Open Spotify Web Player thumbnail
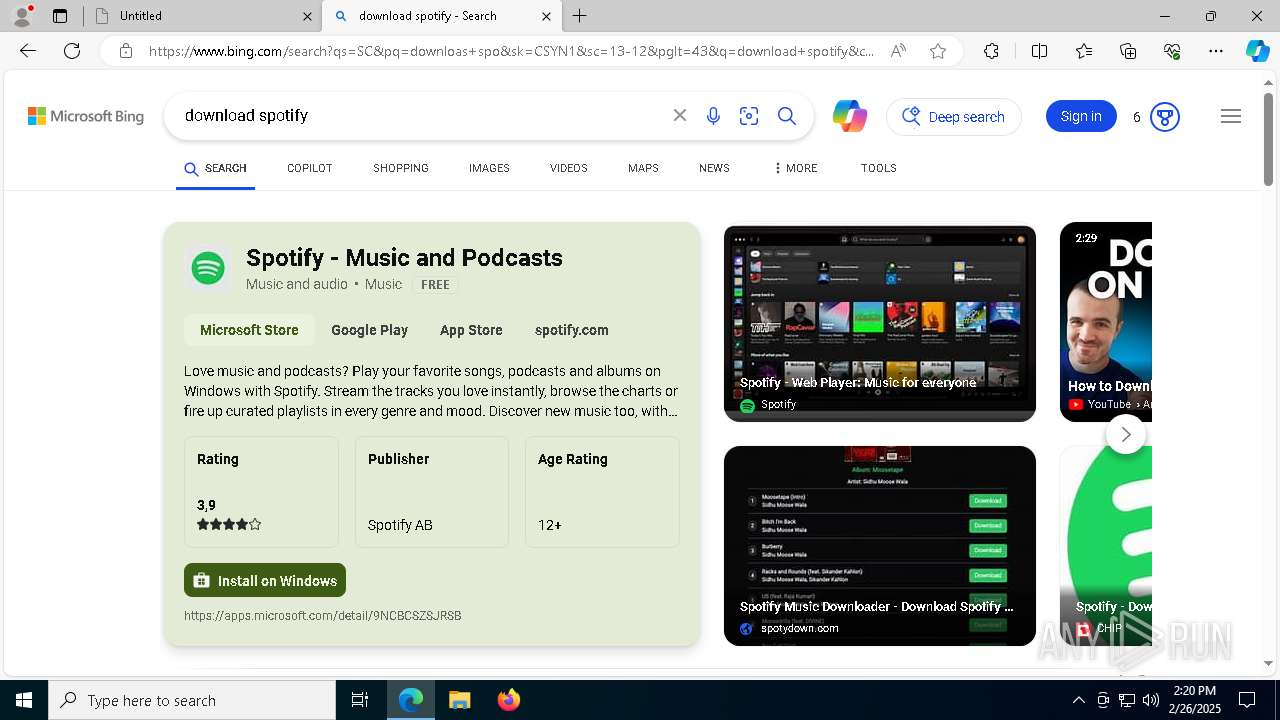Image resolution: width=1280 pixels, height=720 pixels. (x=880, y=323)
